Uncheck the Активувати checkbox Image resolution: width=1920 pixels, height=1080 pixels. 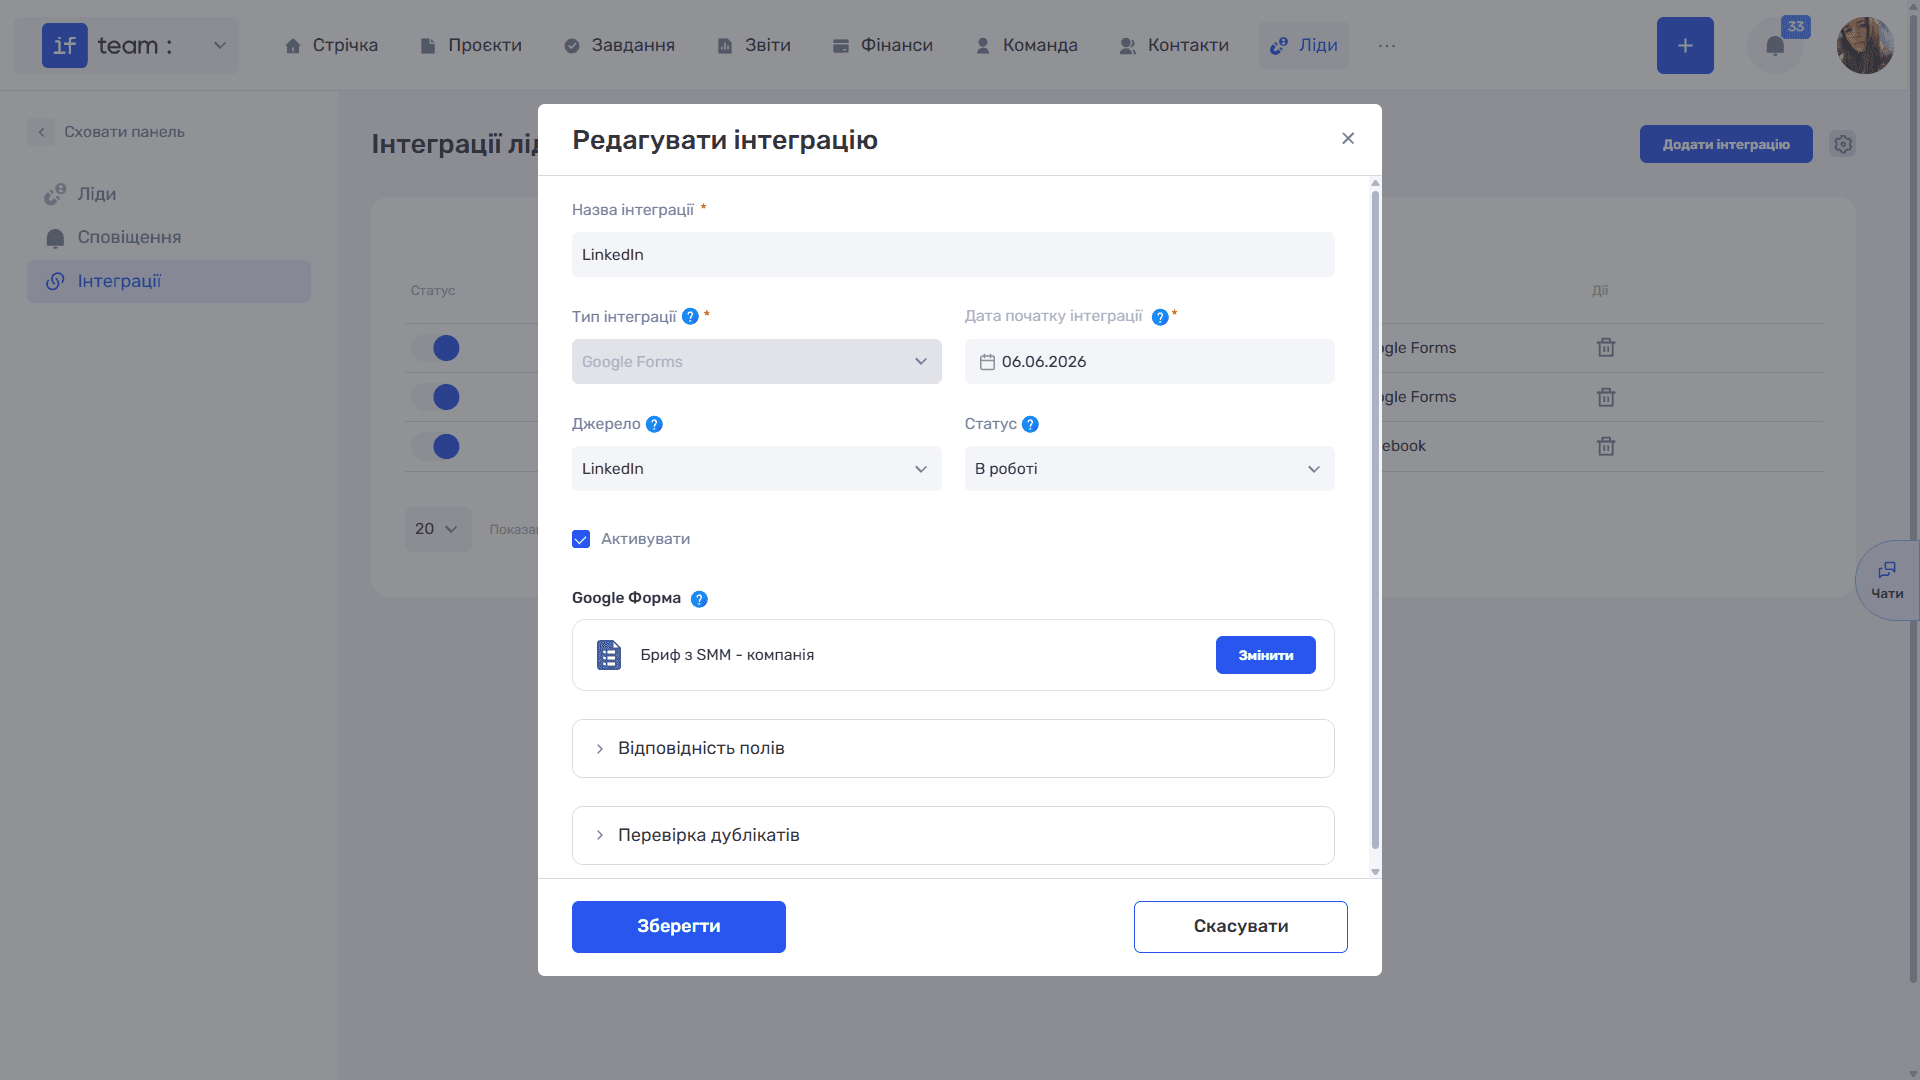point(581,539)
